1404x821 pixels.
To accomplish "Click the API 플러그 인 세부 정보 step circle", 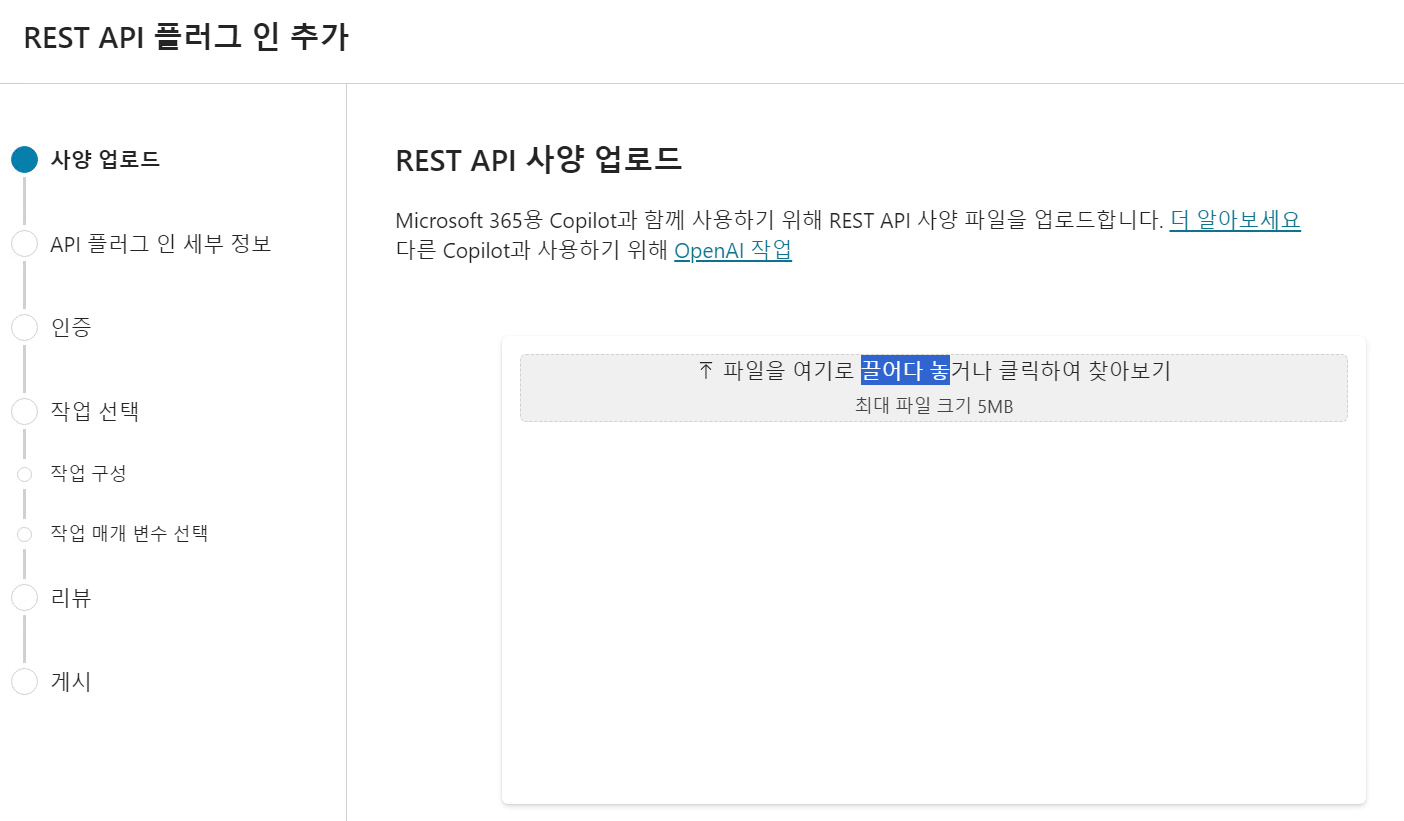I will pos(24,244).
